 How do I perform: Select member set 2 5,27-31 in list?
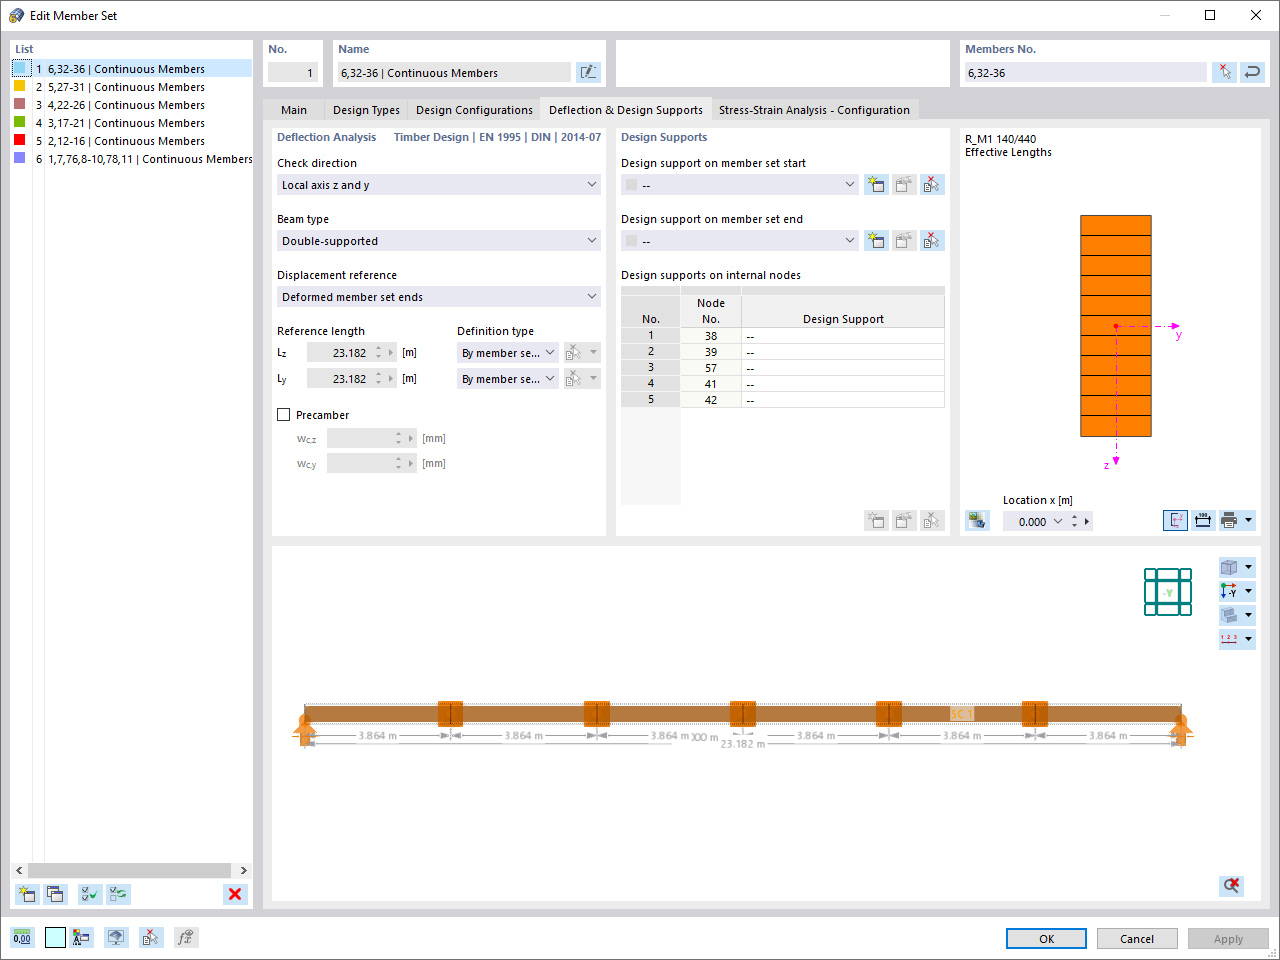(132, 87)
